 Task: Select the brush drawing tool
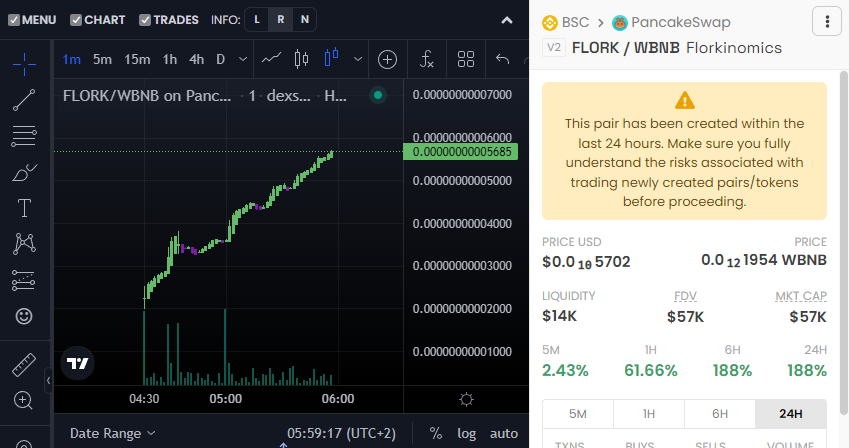(24, 173)
